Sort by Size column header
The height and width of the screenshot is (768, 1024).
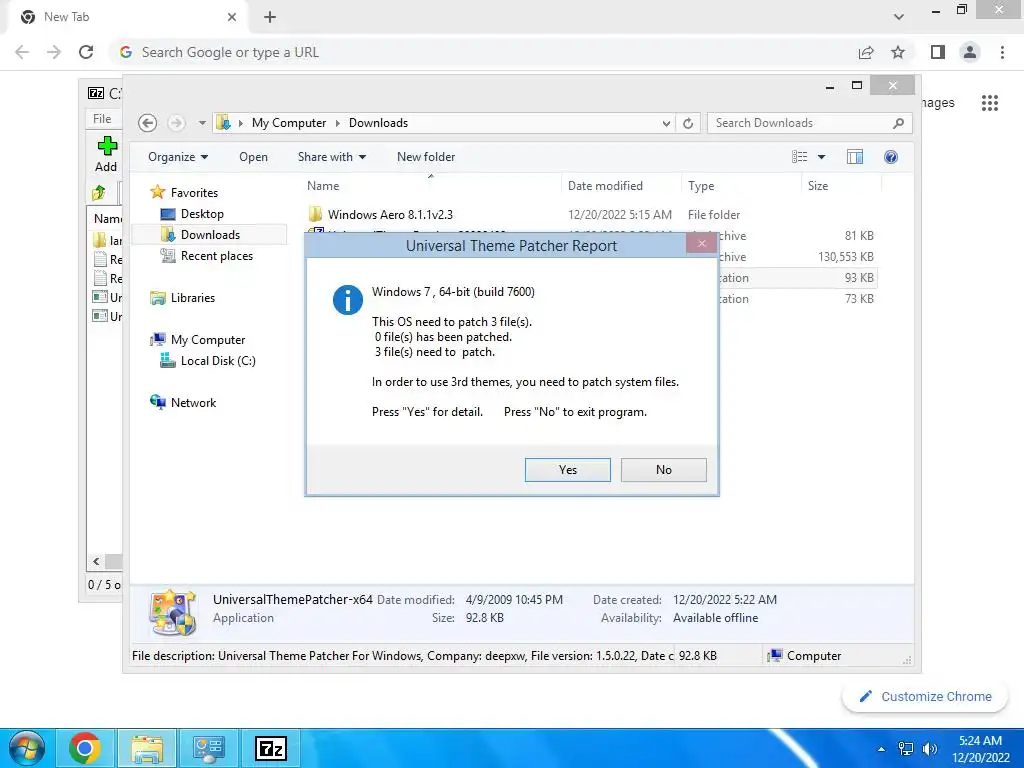point(841,185)
